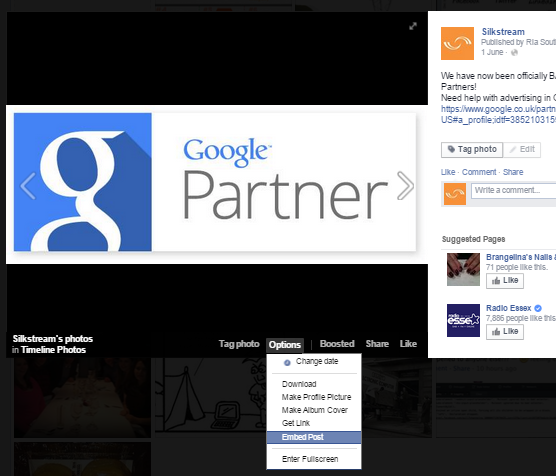
Task: Go to the previous photo arrow
Action: 28,186
